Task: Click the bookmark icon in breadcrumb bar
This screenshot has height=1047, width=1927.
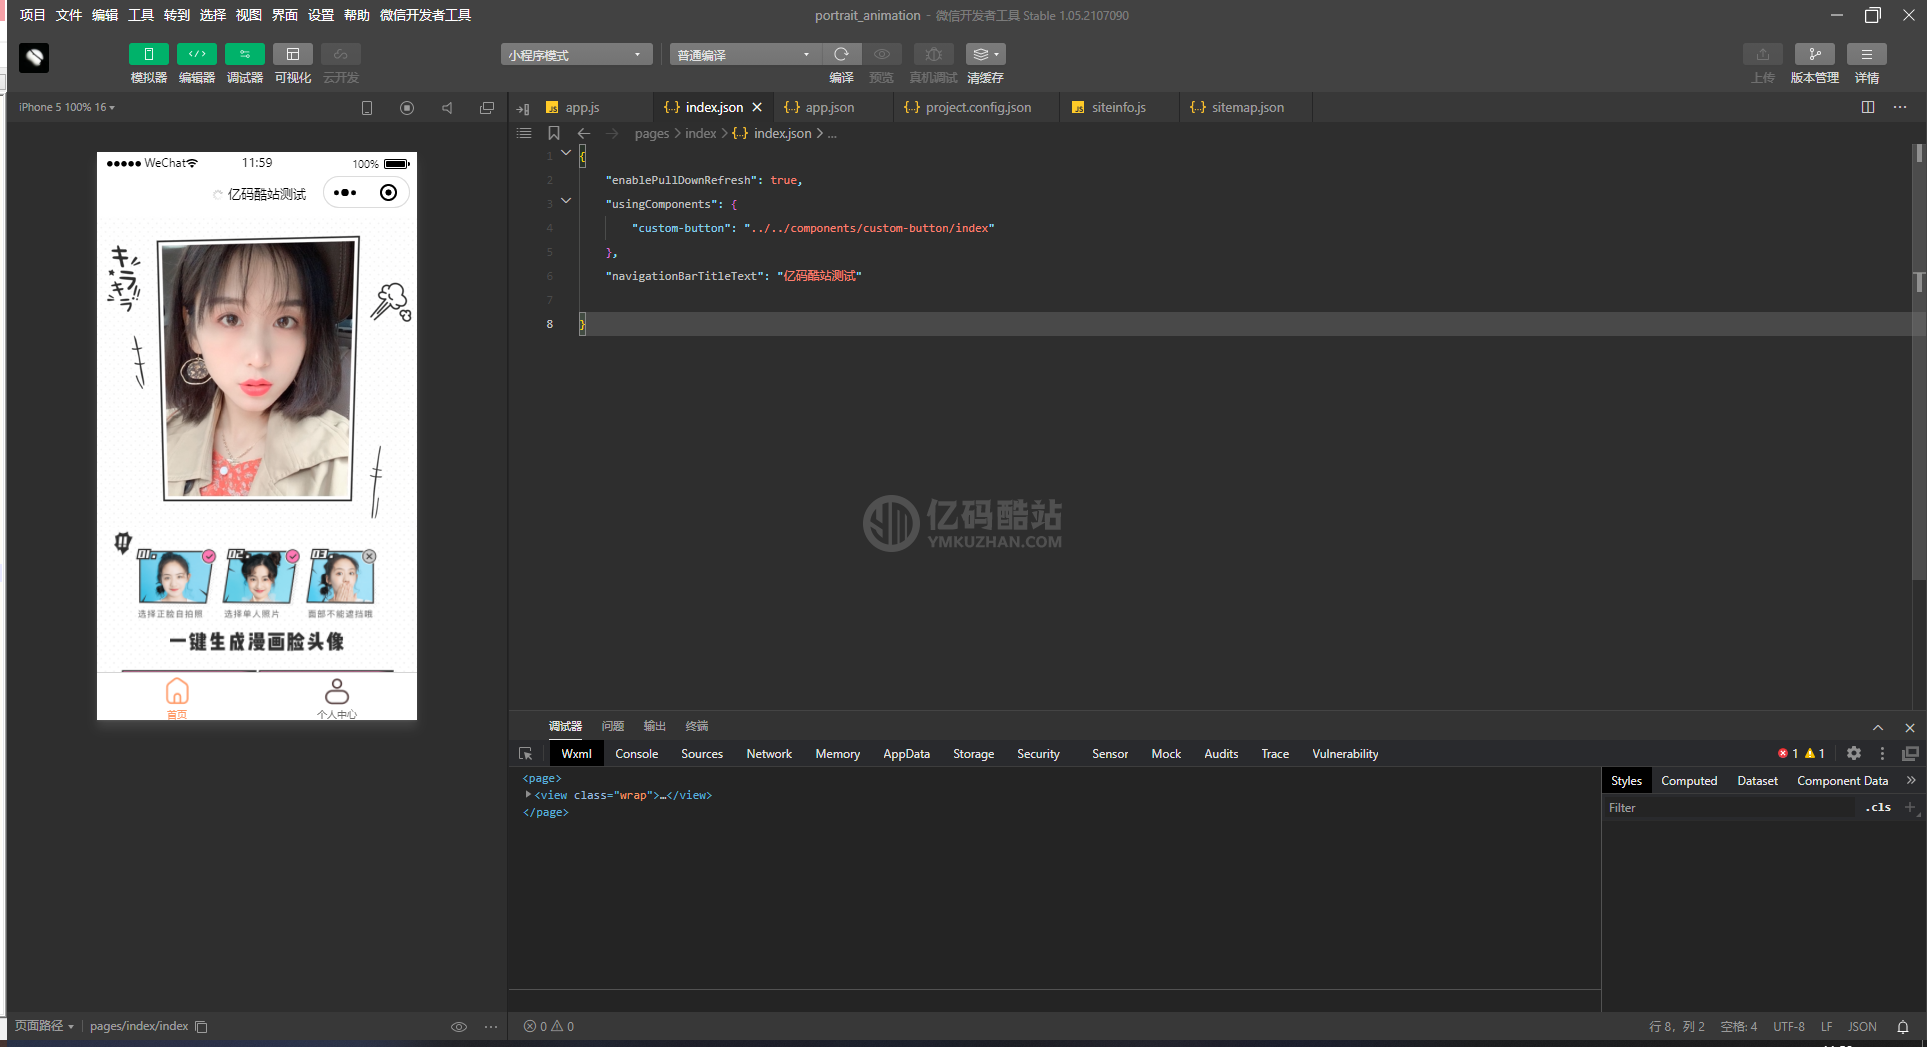Action: [x=554, y=133]
